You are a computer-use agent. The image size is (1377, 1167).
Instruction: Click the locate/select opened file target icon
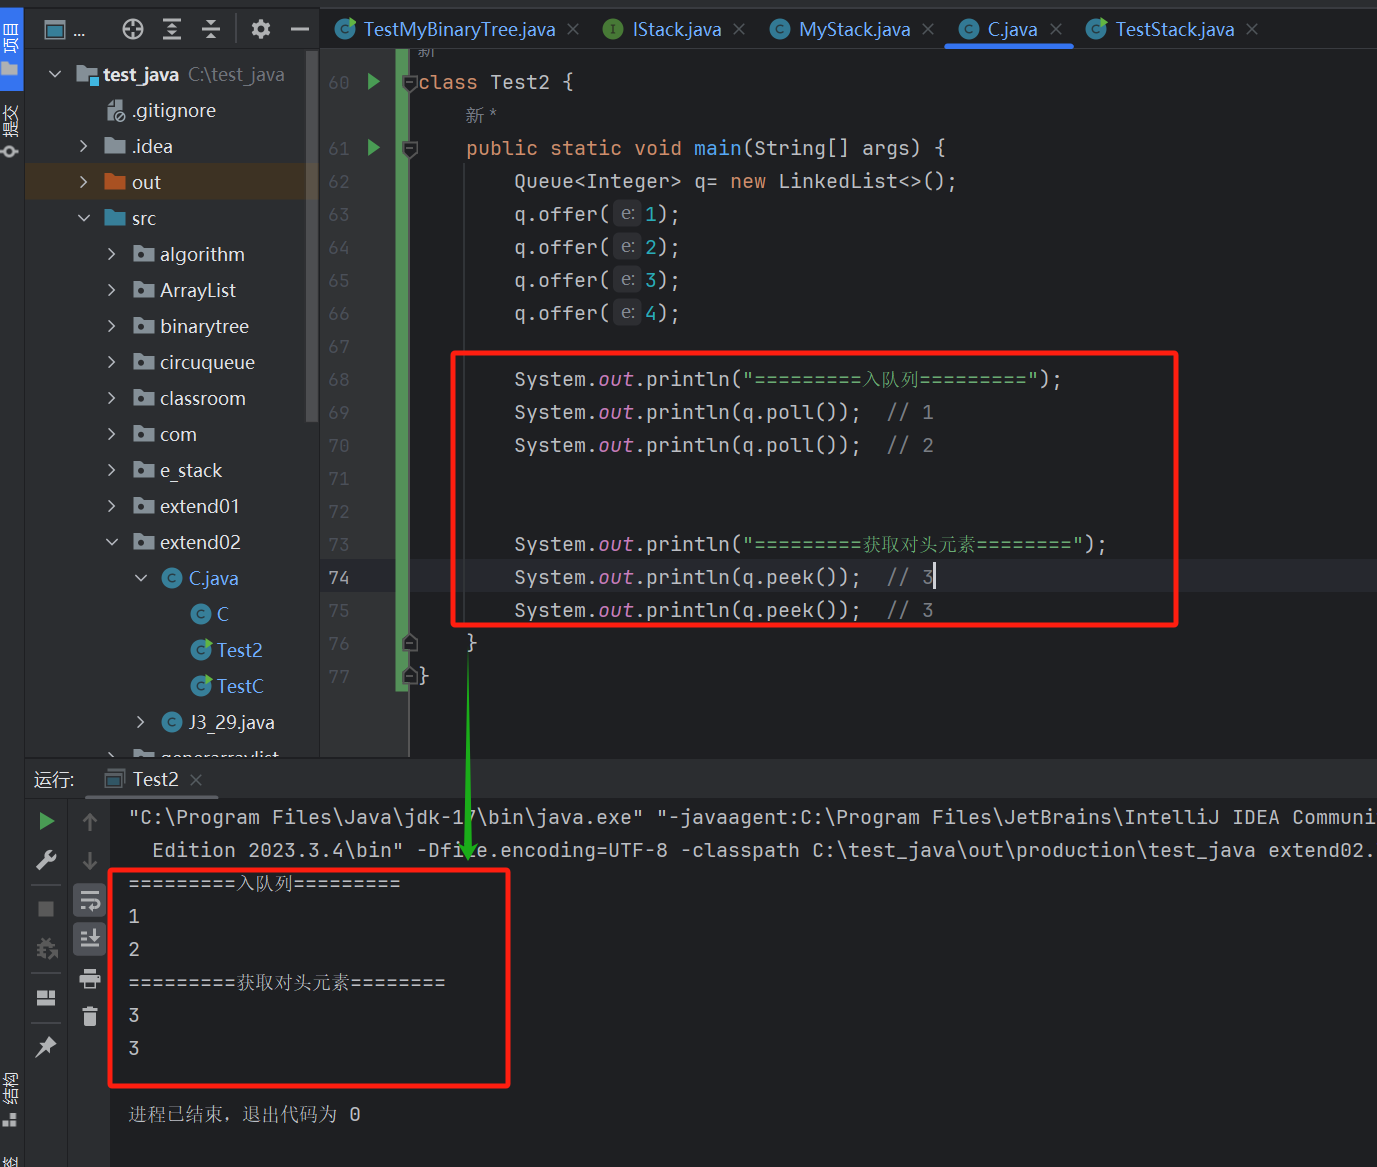click(x=132, y=29)
